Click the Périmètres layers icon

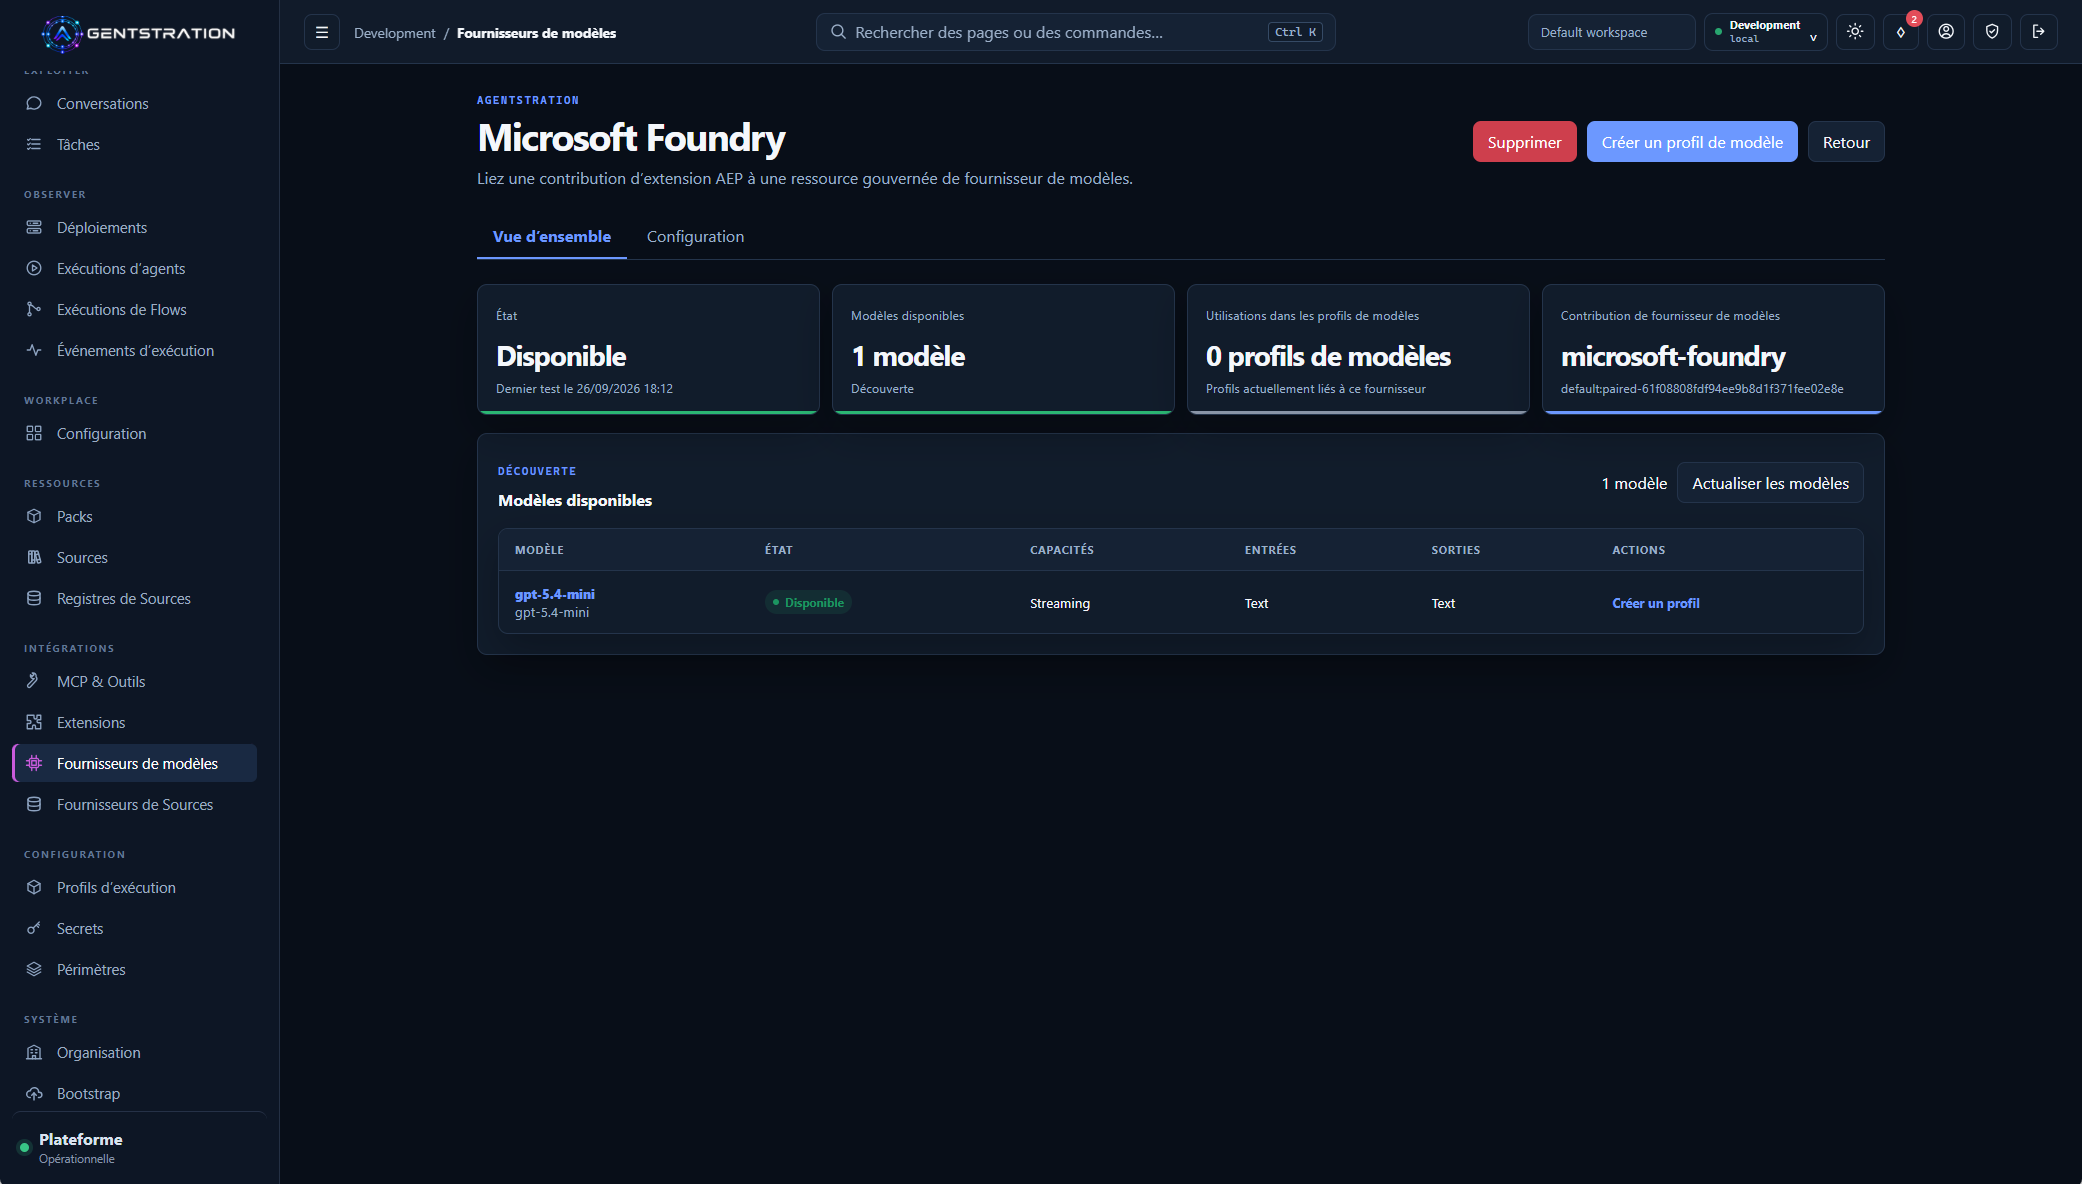click(x=34, y=970)
